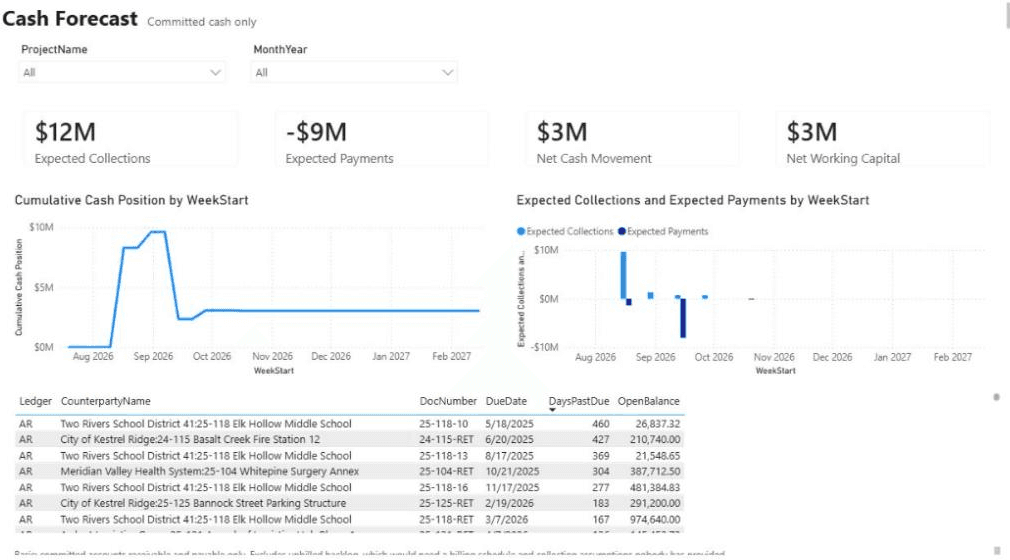The width and height of the screenshot is (1010, 560).
Task: Click cell '25-118-10' in DocNumber column
Action: pos(444,424)
